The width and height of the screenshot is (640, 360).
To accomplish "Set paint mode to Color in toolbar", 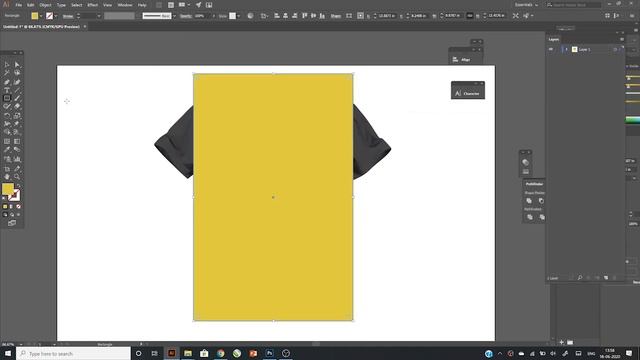I will click(5, 207).
